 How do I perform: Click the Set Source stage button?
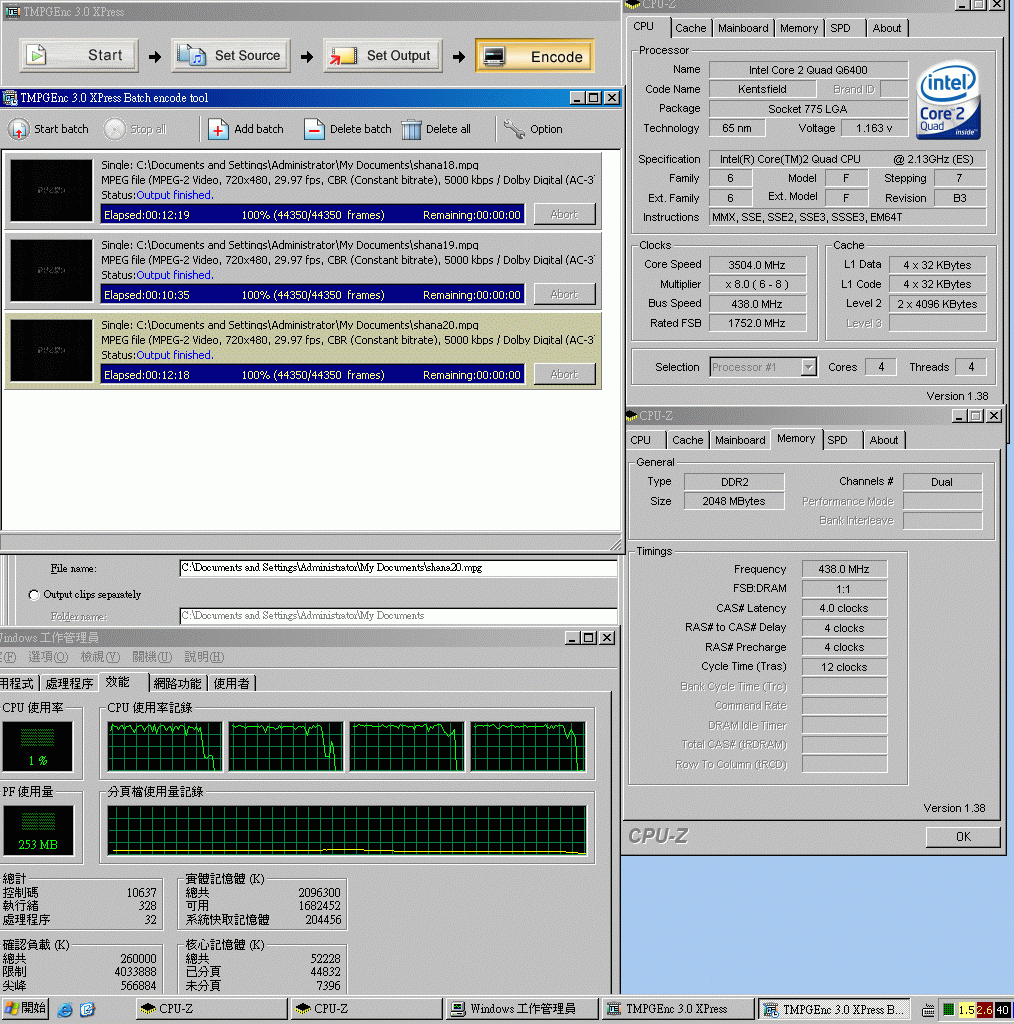click(231, 56)
